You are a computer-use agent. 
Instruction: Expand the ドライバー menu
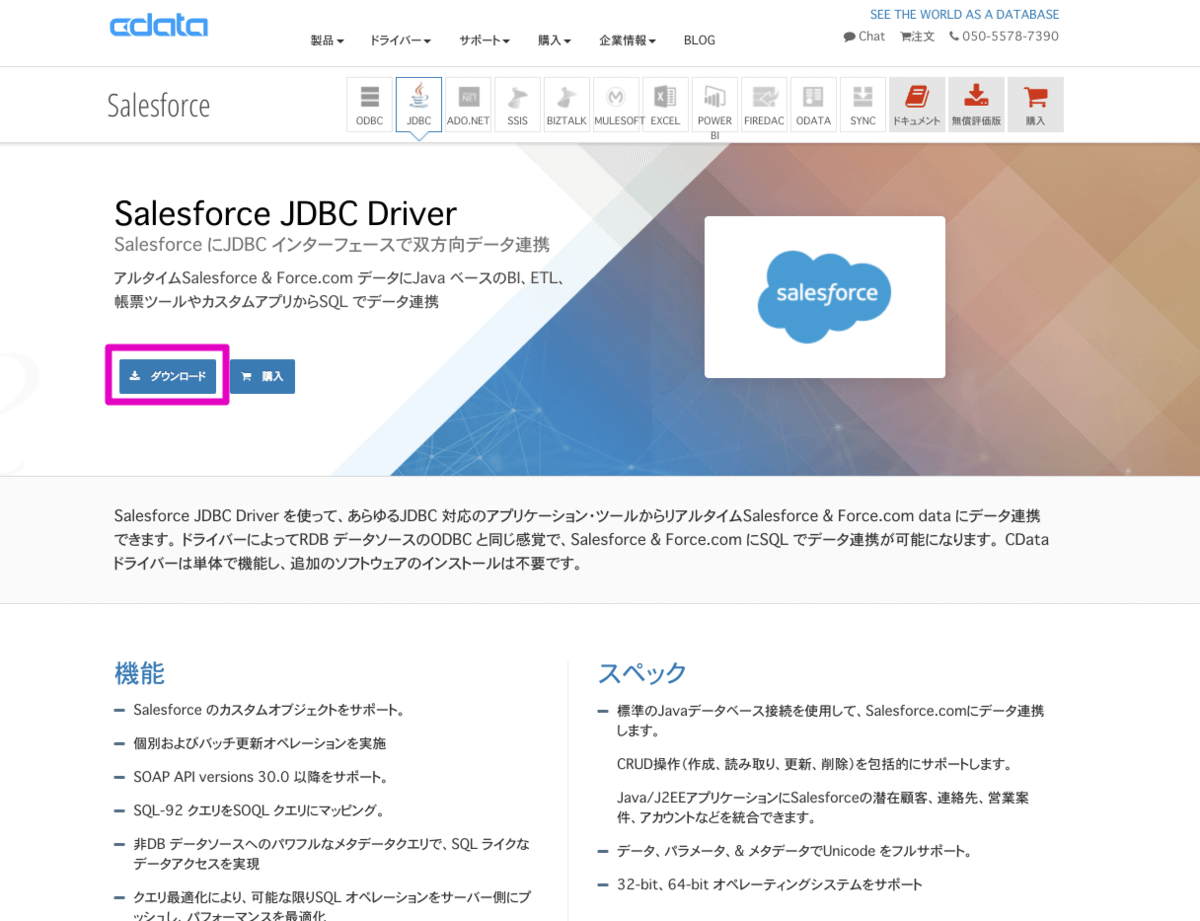400,40
